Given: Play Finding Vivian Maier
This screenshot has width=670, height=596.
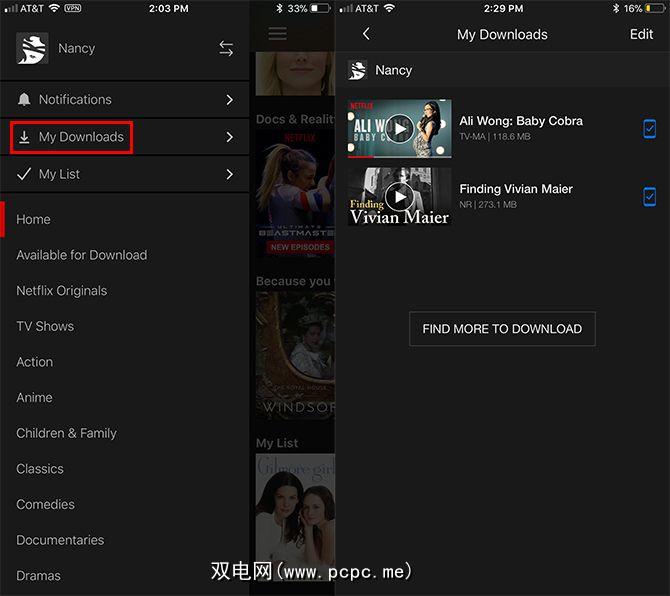Looking at the screenshot, I should (400, 196).
